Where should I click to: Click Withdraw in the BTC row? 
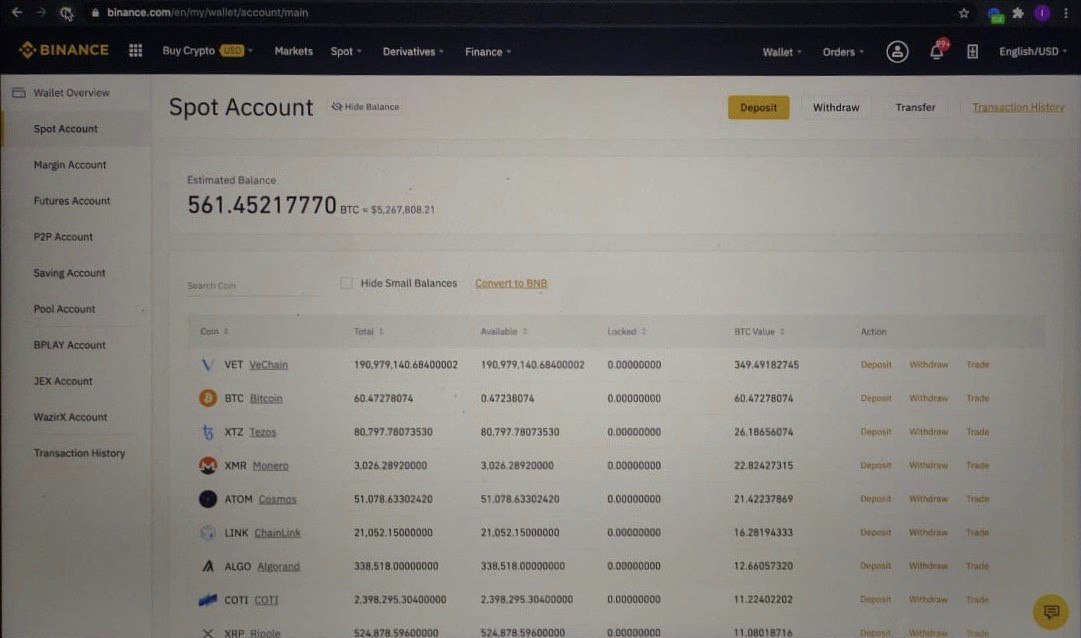pos(928,398)
